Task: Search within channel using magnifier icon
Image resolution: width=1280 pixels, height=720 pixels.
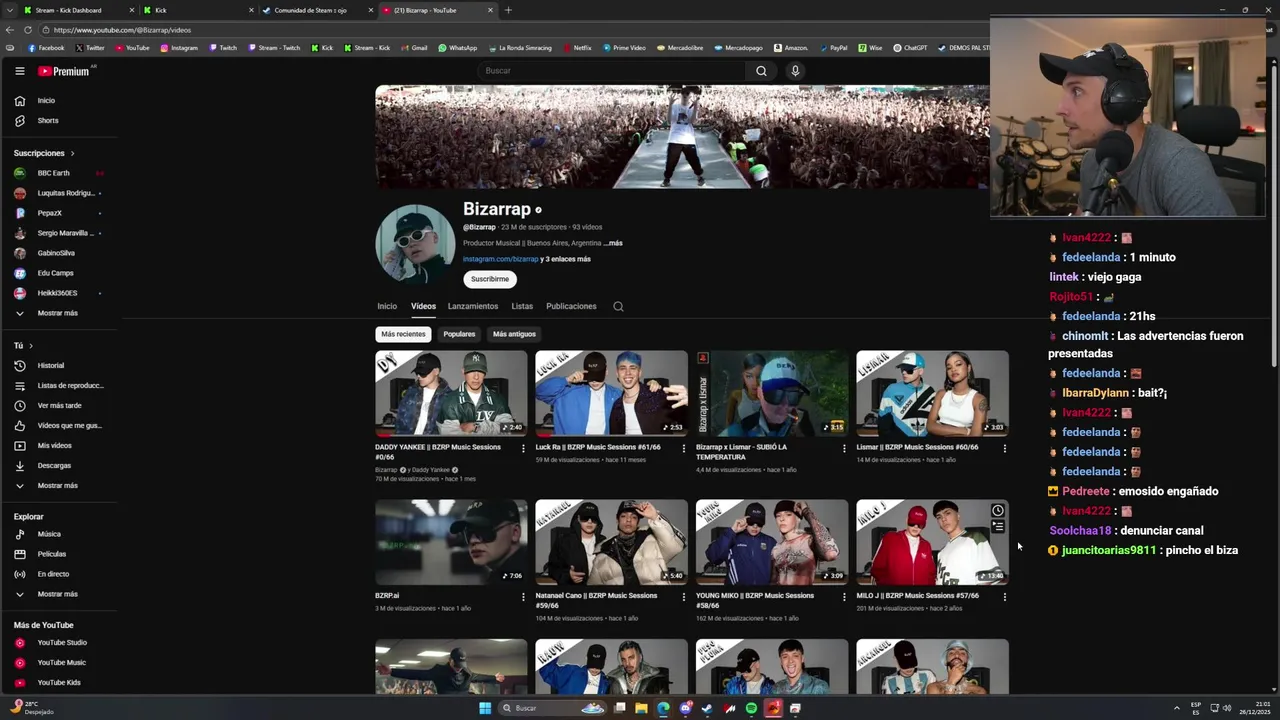Action: point(618,307)
